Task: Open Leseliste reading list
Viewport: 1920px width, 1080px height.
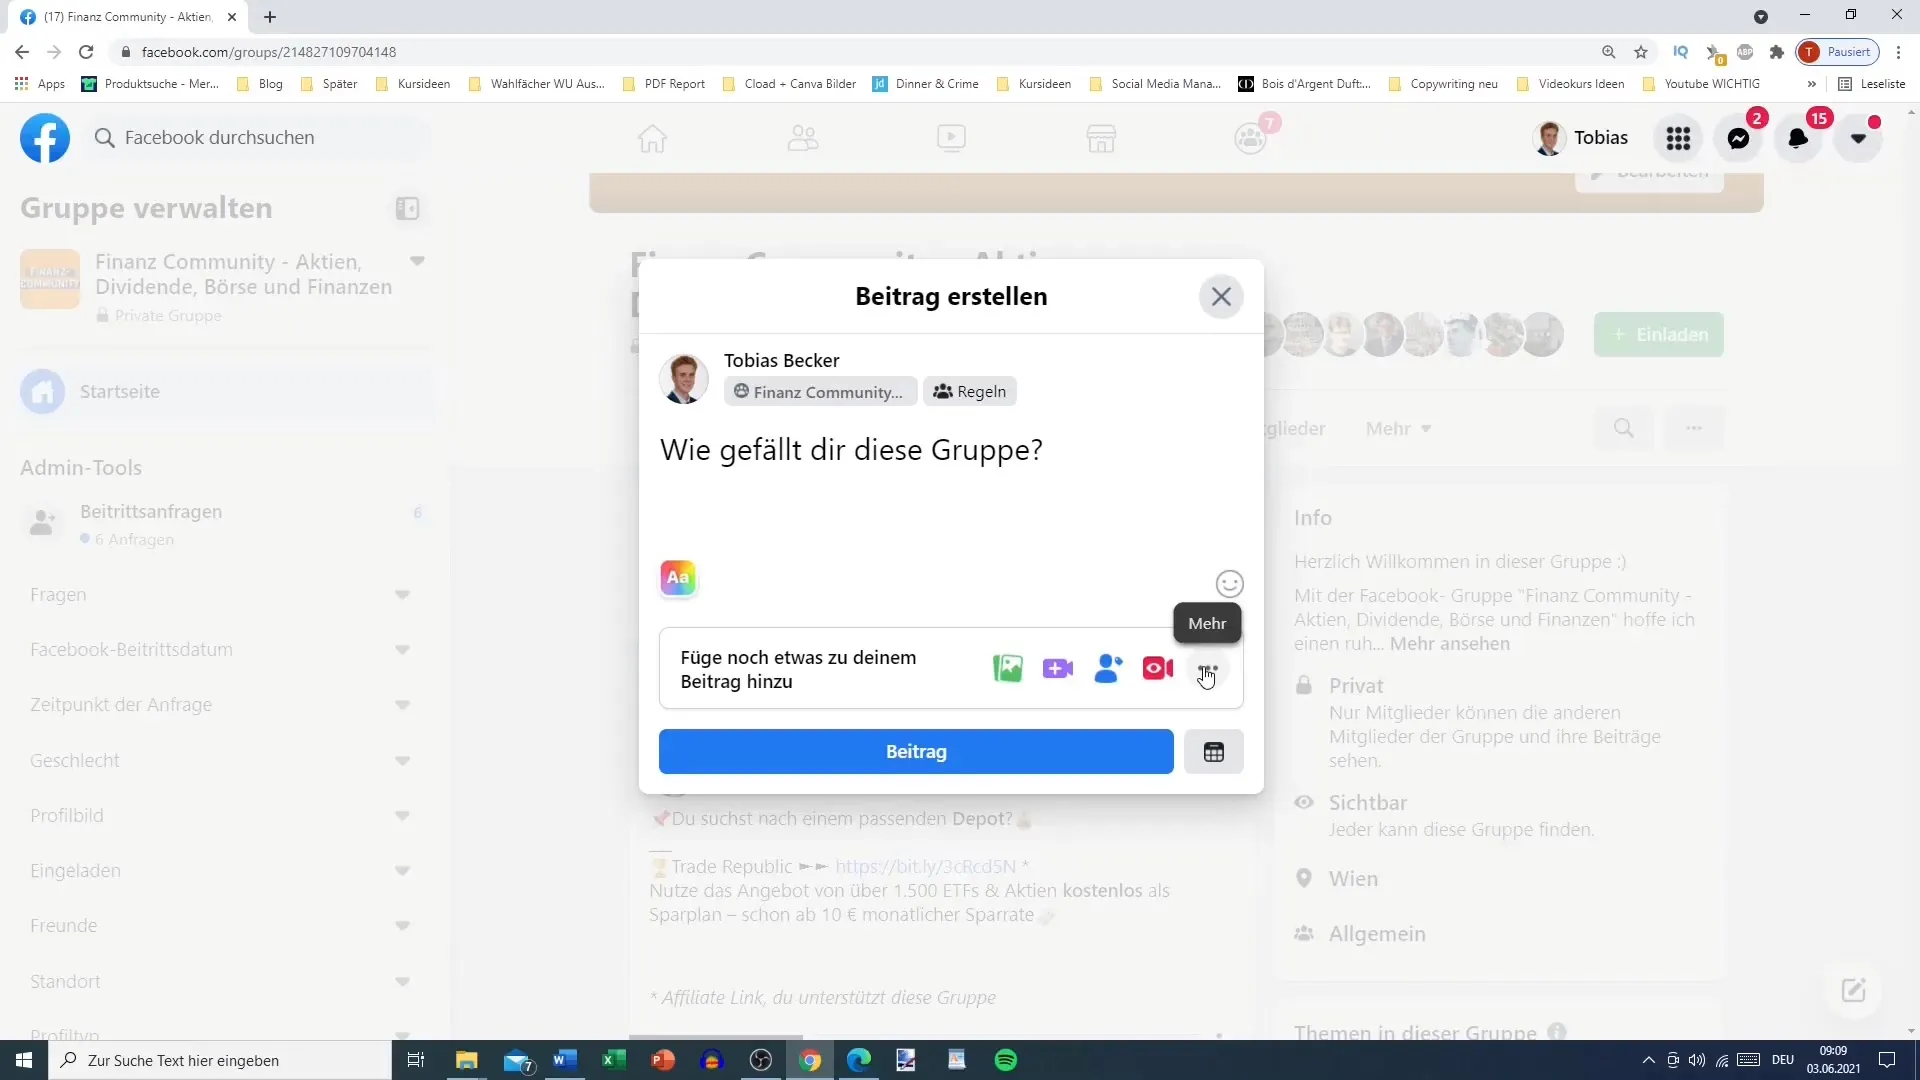Action: pyautogui.click(x=1872, y=84)
